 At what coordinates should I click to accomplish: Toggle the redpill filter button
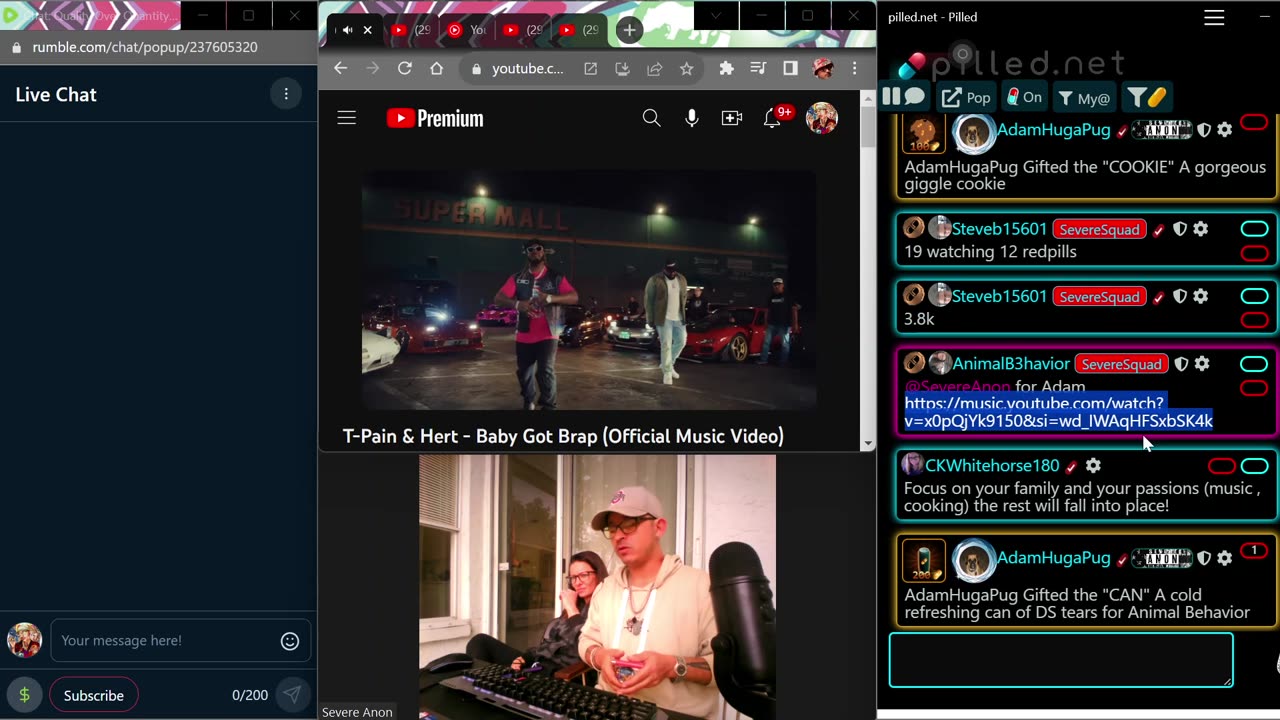point(1147,97)
